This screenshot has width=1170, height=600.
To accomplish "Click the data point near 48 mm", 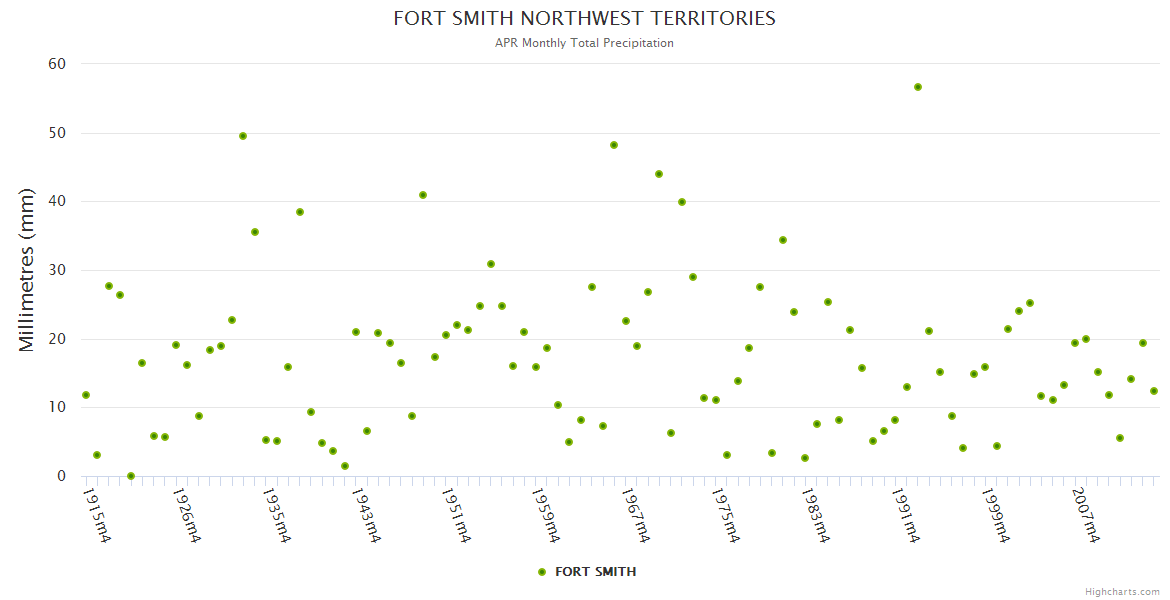I will click(614, 145).
